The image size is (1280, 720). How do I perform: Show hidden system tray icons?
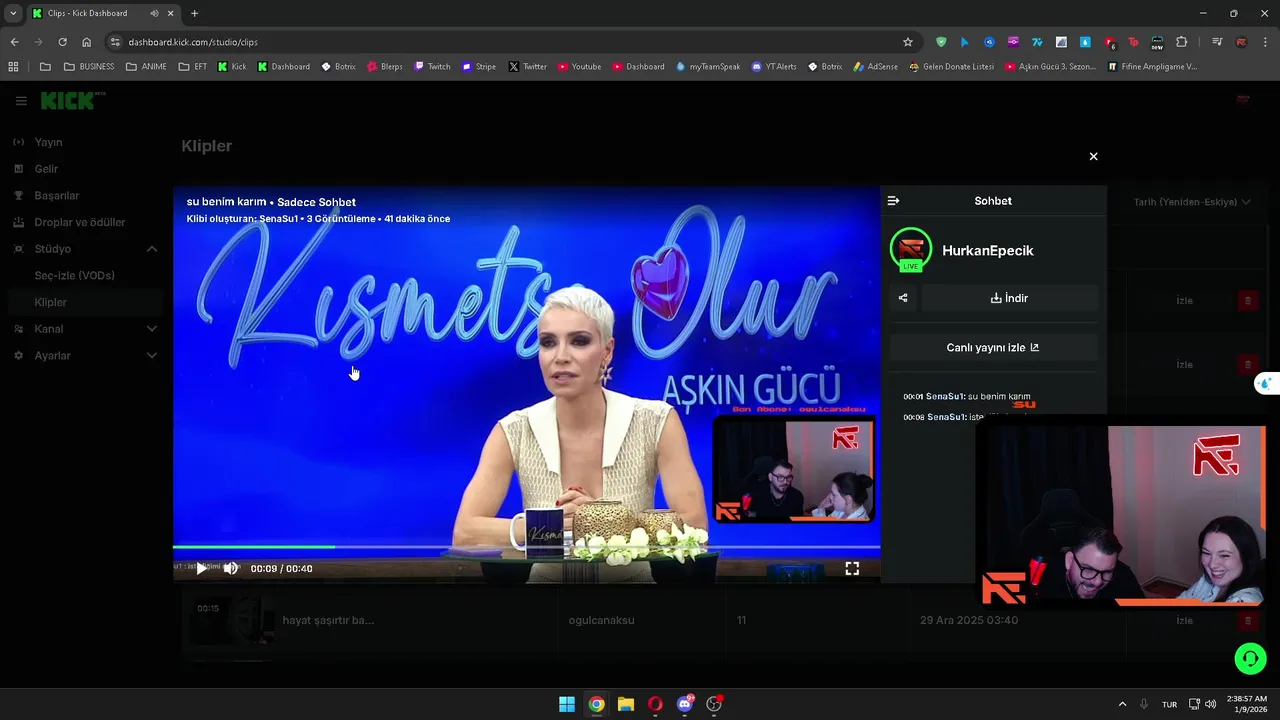[x=1122, y=704]
